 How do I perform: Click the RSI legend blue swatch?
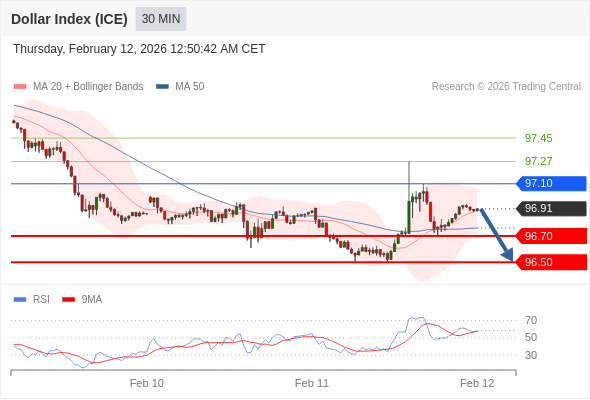click(x=20, y=300)
